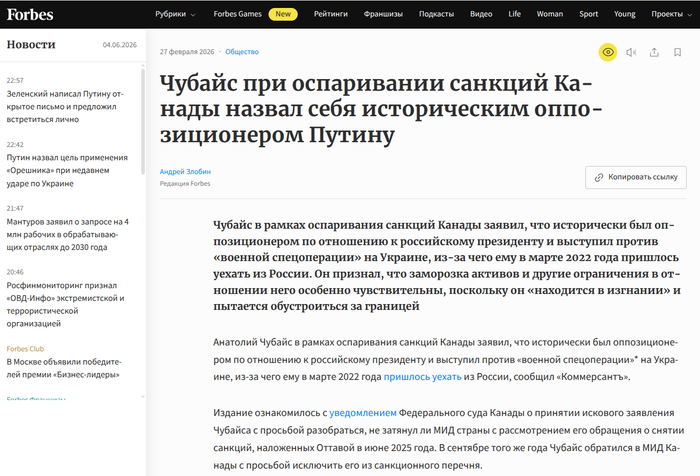Click the yellow New badge

pos(283,14)
